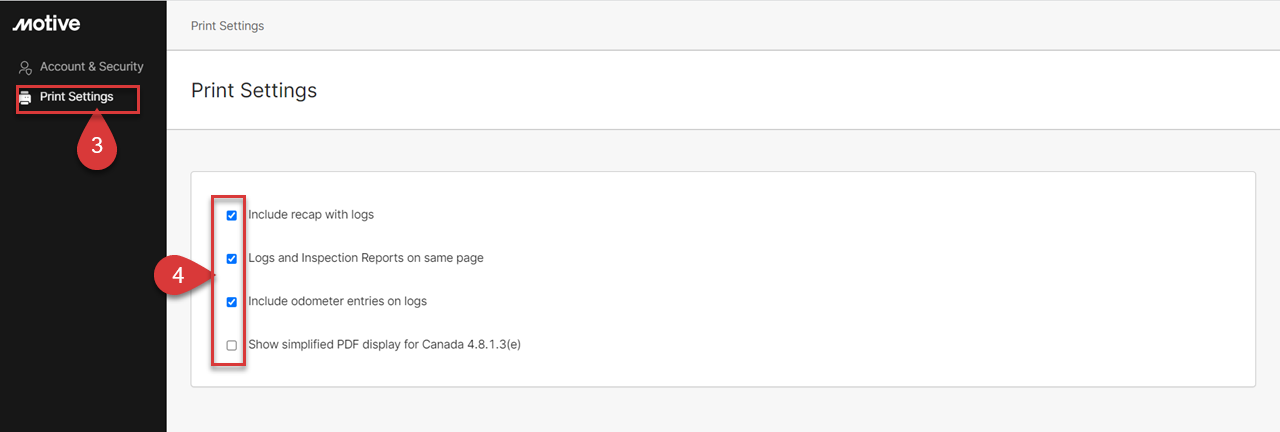Image resolution: width=1280 pixels, height=432 pixels.
Task: Click the printer icon beside Print Settings
Action: click(x=26, y=98)
